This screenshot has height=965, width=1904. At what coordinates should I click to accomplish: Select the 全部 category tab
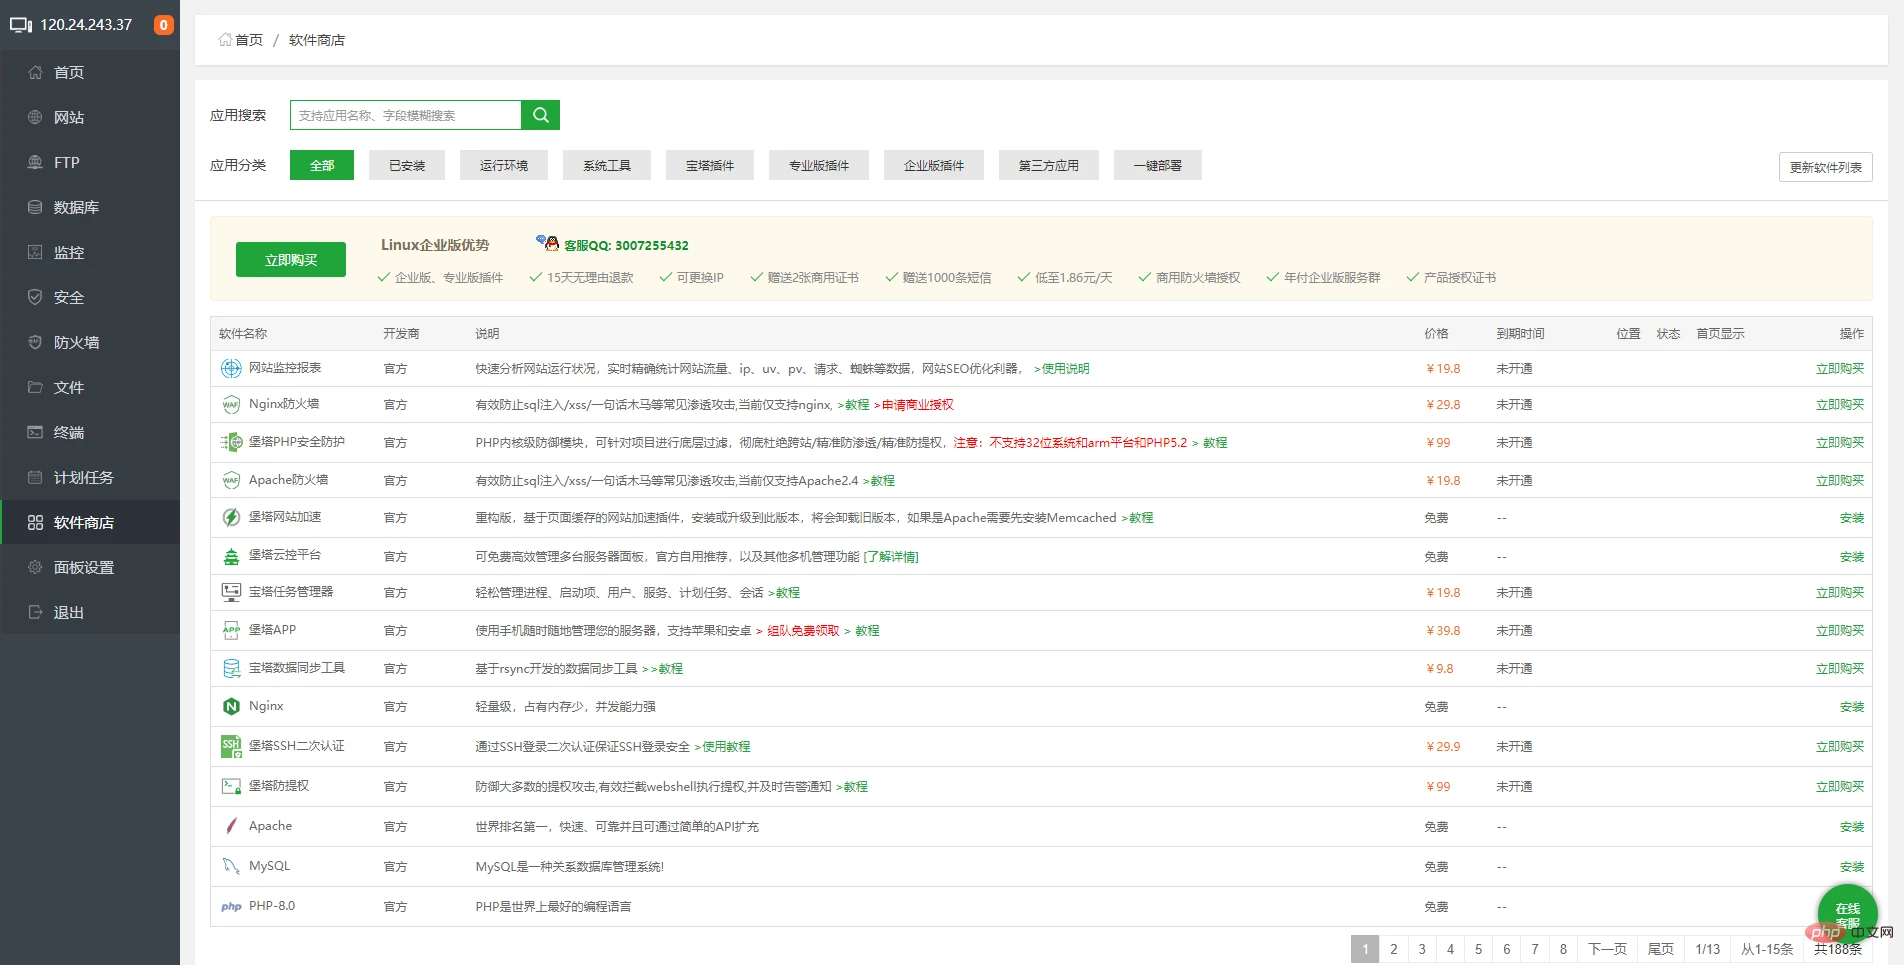[322, 165]
